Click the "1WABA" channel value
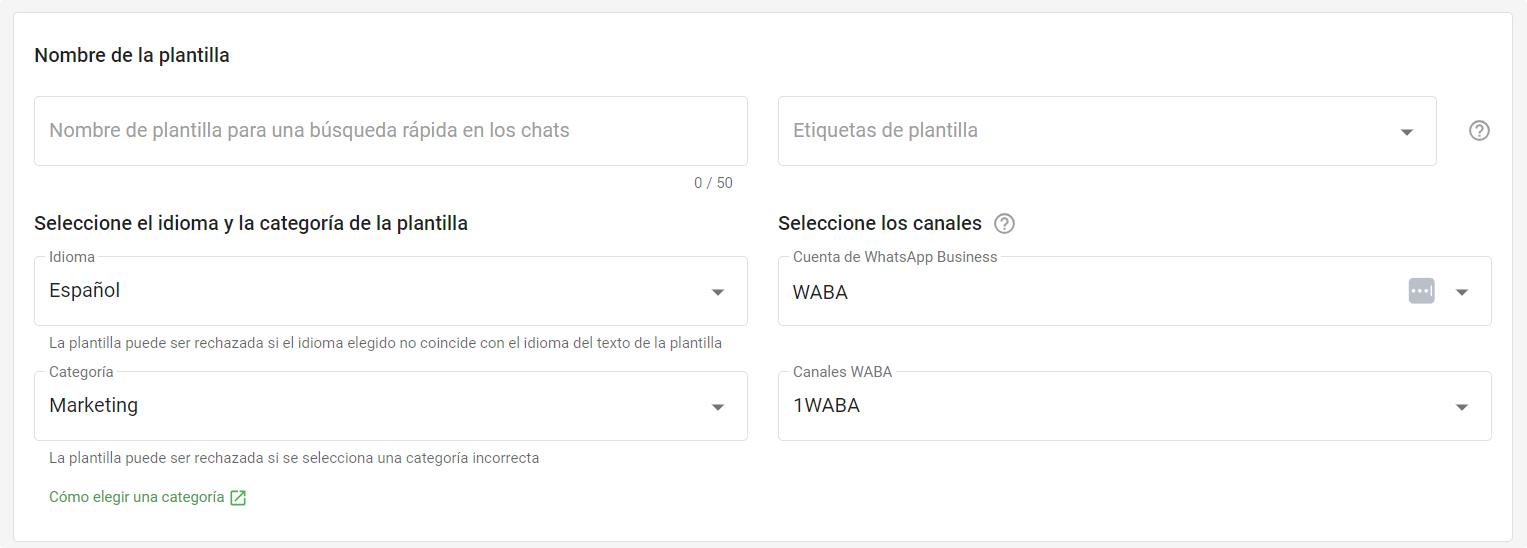 826,406
